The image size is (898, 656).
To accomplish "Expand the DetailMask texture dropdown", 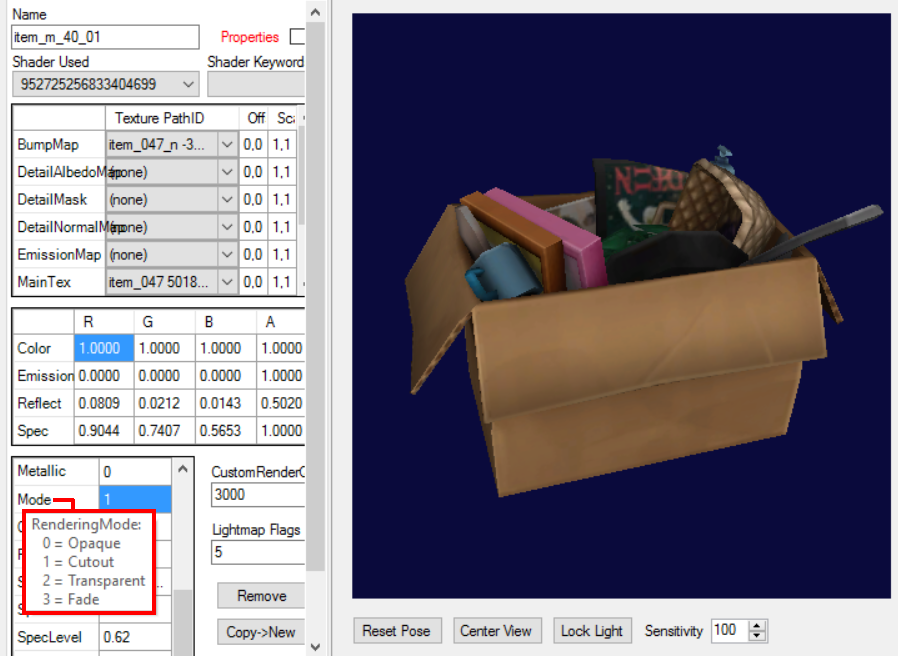I will pos(227,200).
